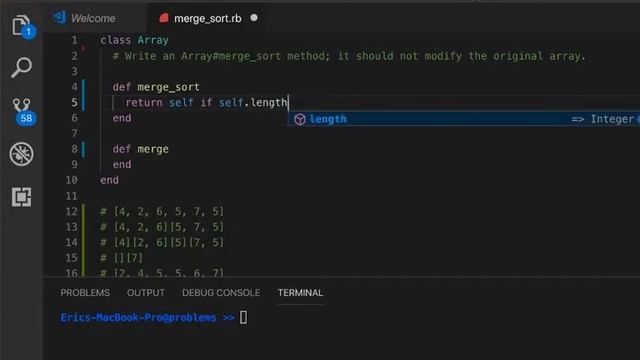Click the '=> Integer' type hint in suggestion
Viewport: 640px width, 360px height.
[603, 119]
